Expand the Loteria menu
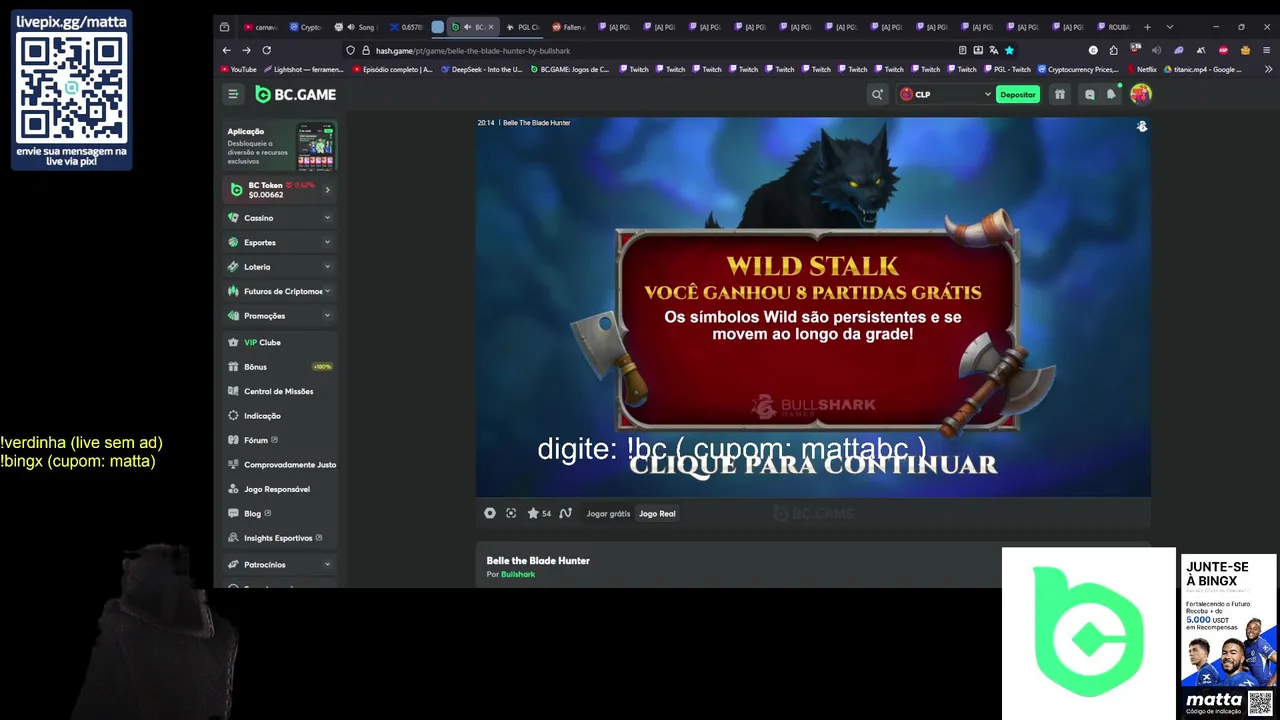This screenshot has width=1280, height=720. (x=281, y=267)
